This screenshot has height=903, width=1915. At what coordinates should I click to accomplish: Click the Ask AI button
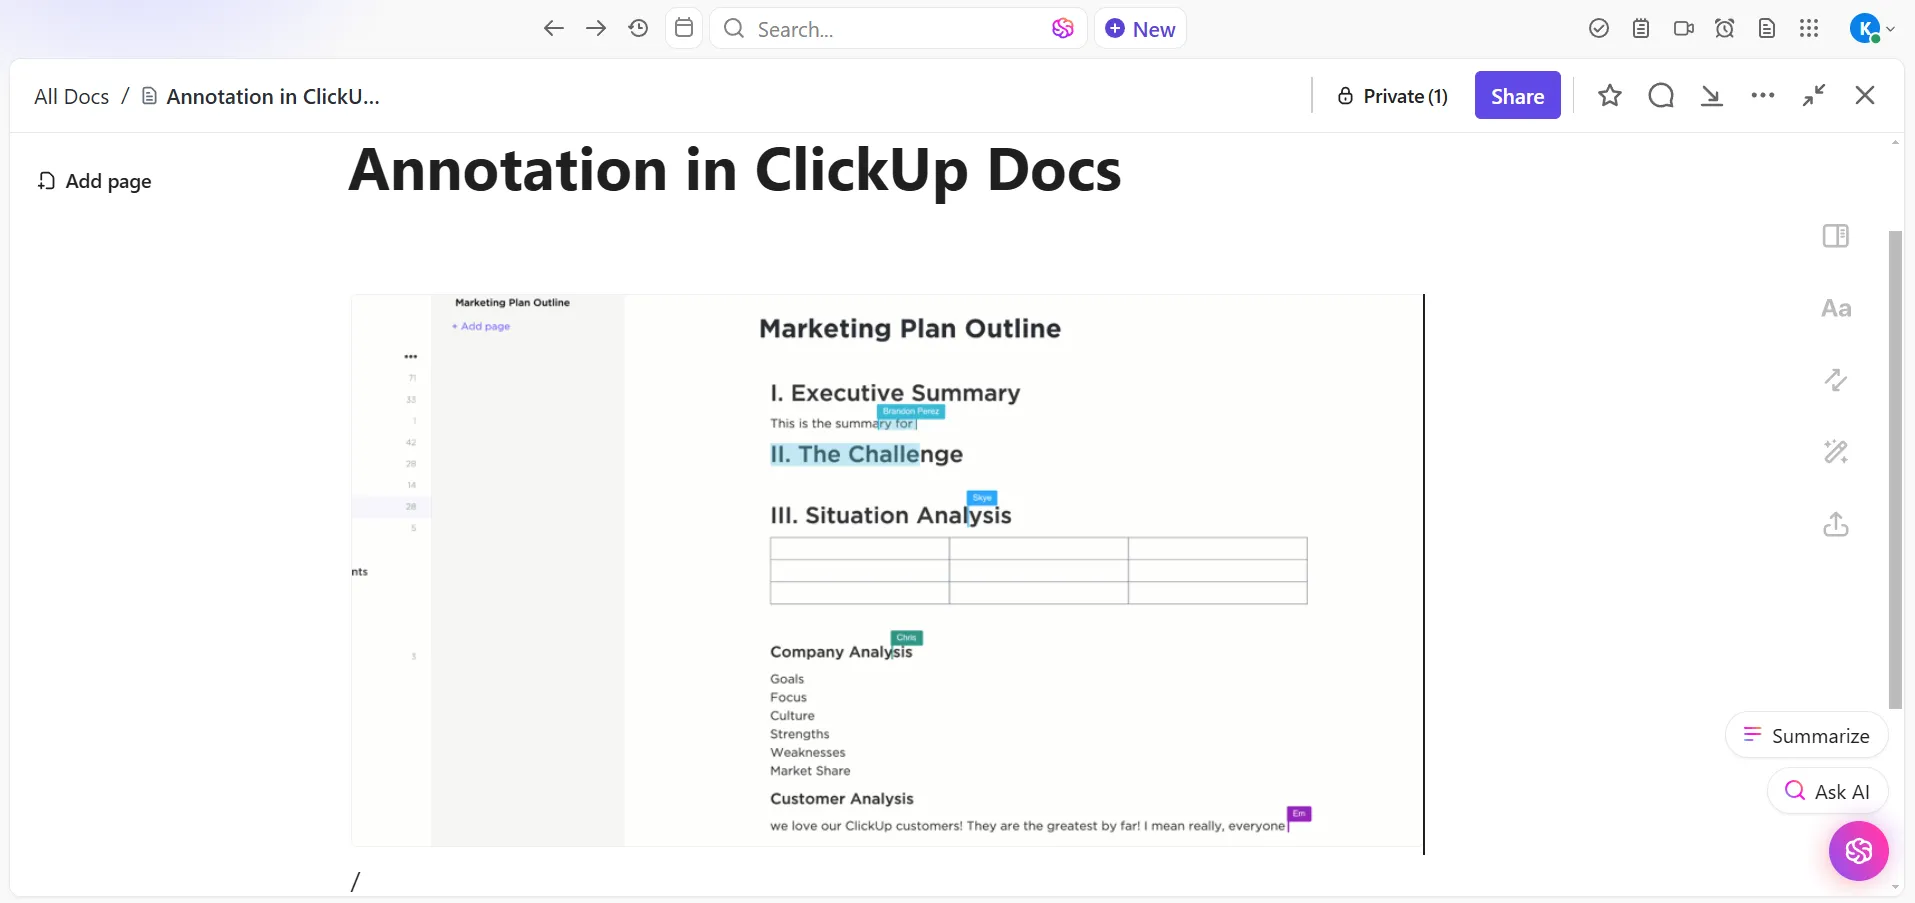1828,792
